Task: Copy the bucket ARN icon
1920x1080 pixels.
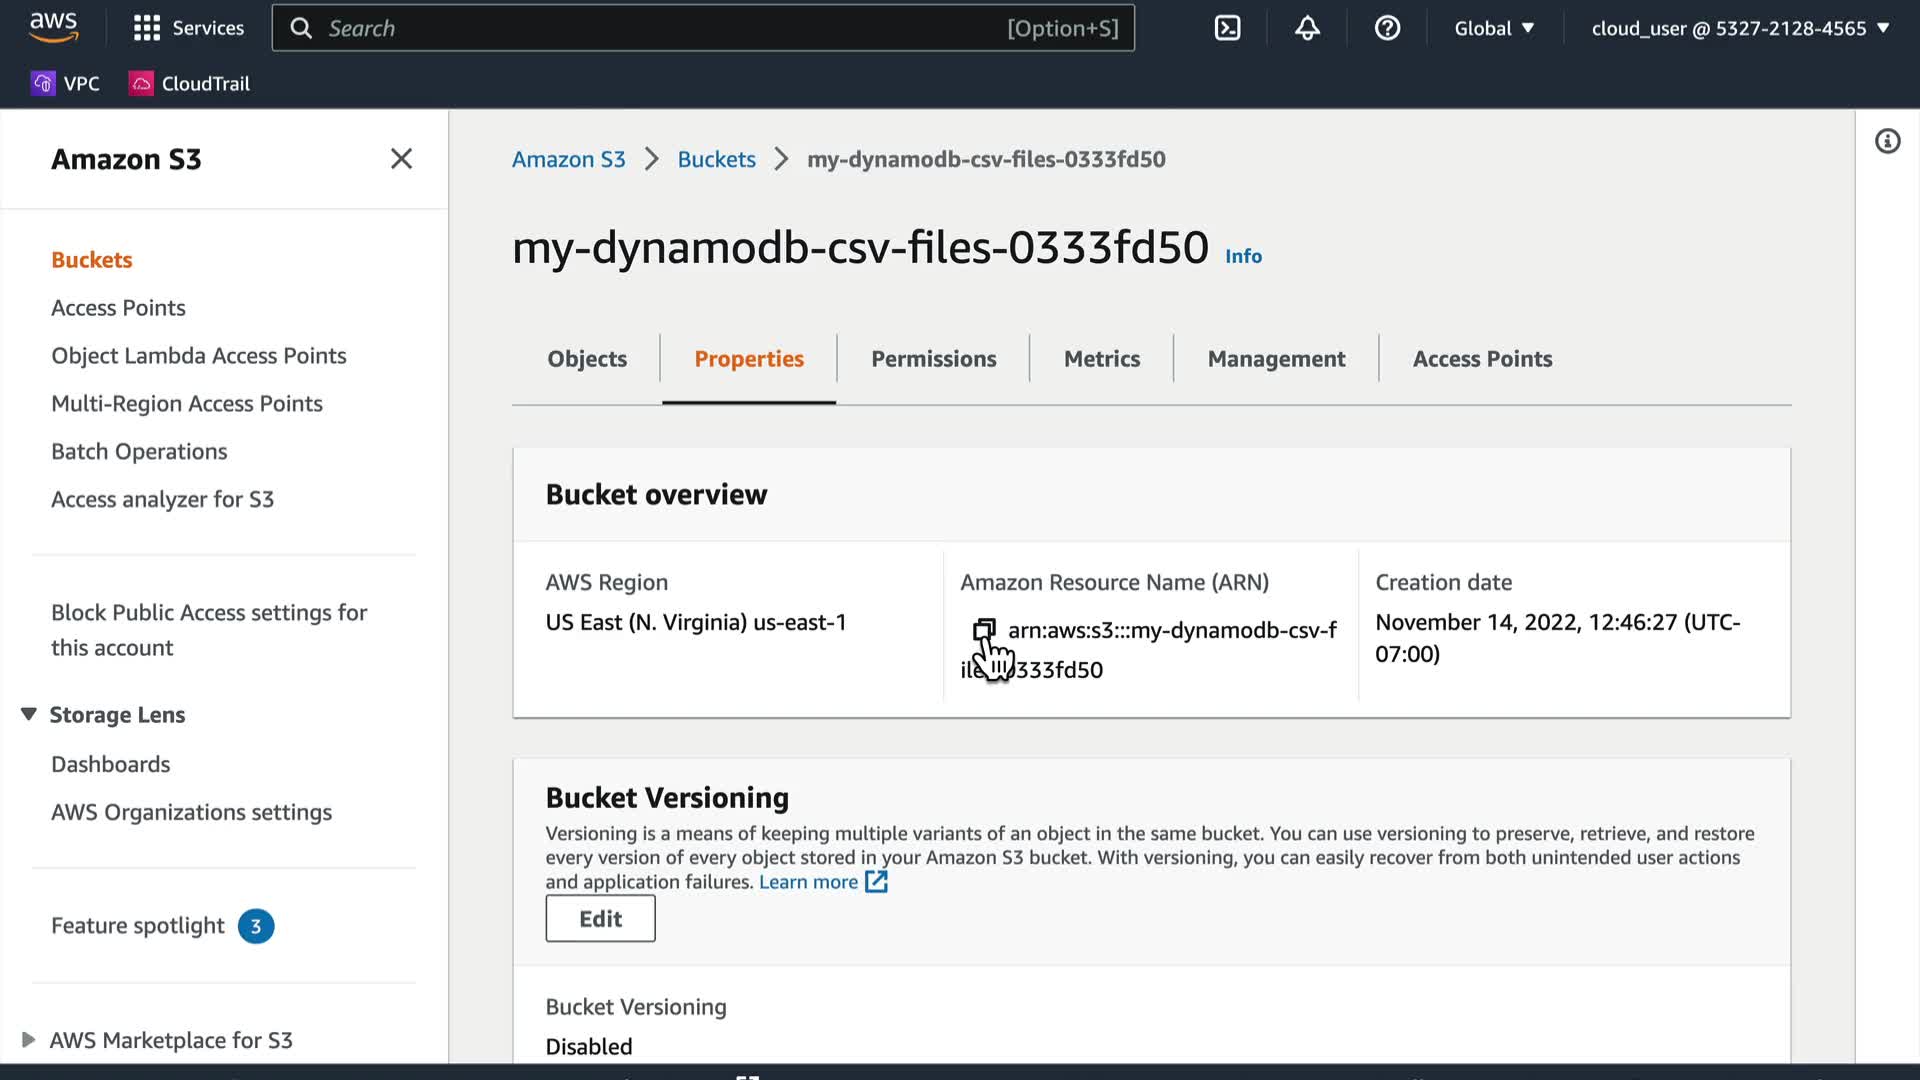Action: tap(983, 629)
